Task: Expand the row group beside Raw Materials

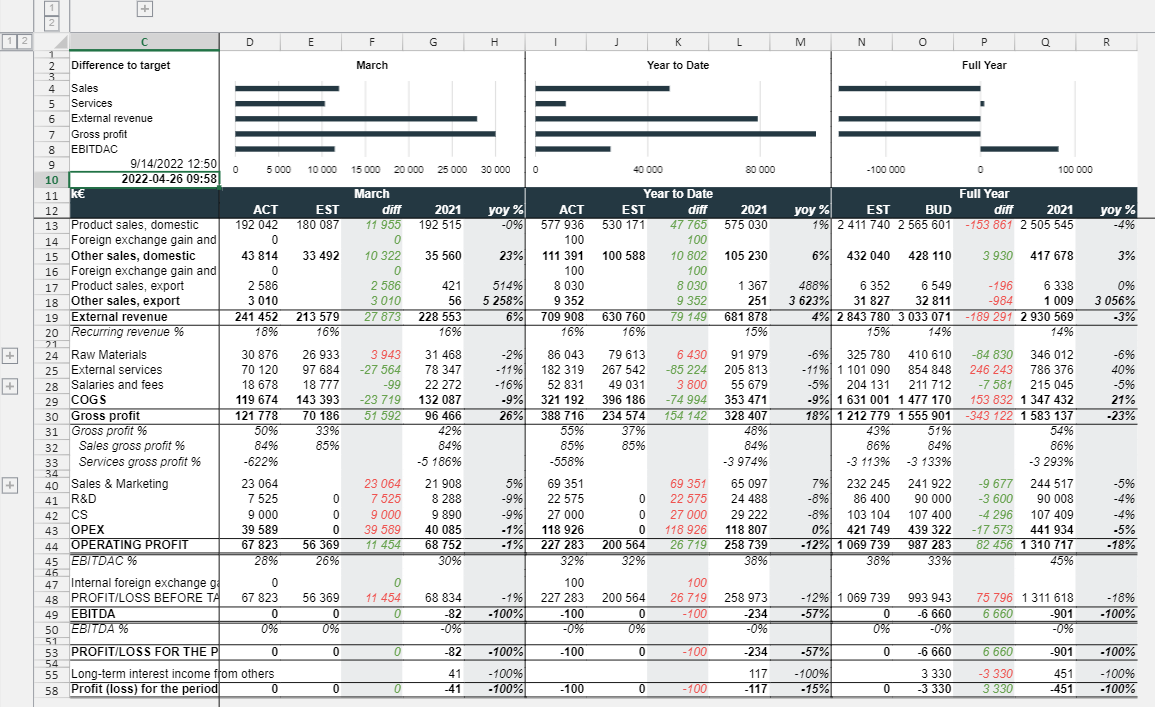Action: tap(10, 355)
